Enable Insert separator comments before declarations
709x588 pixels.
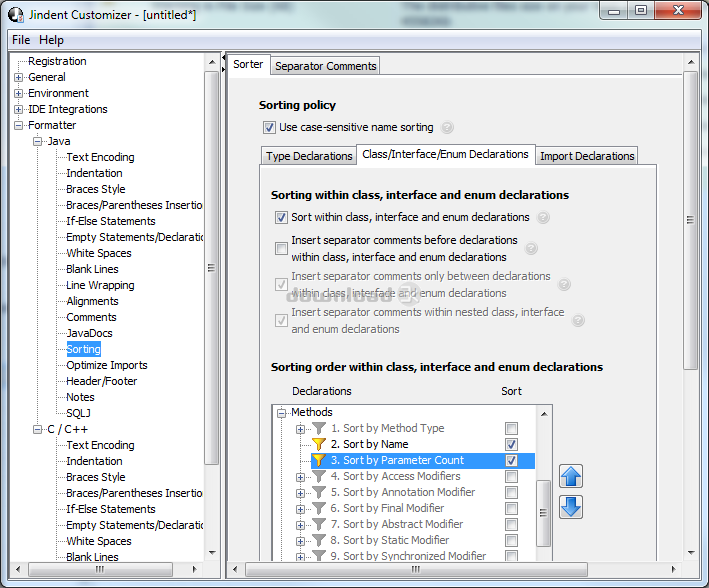pos(281,248)
